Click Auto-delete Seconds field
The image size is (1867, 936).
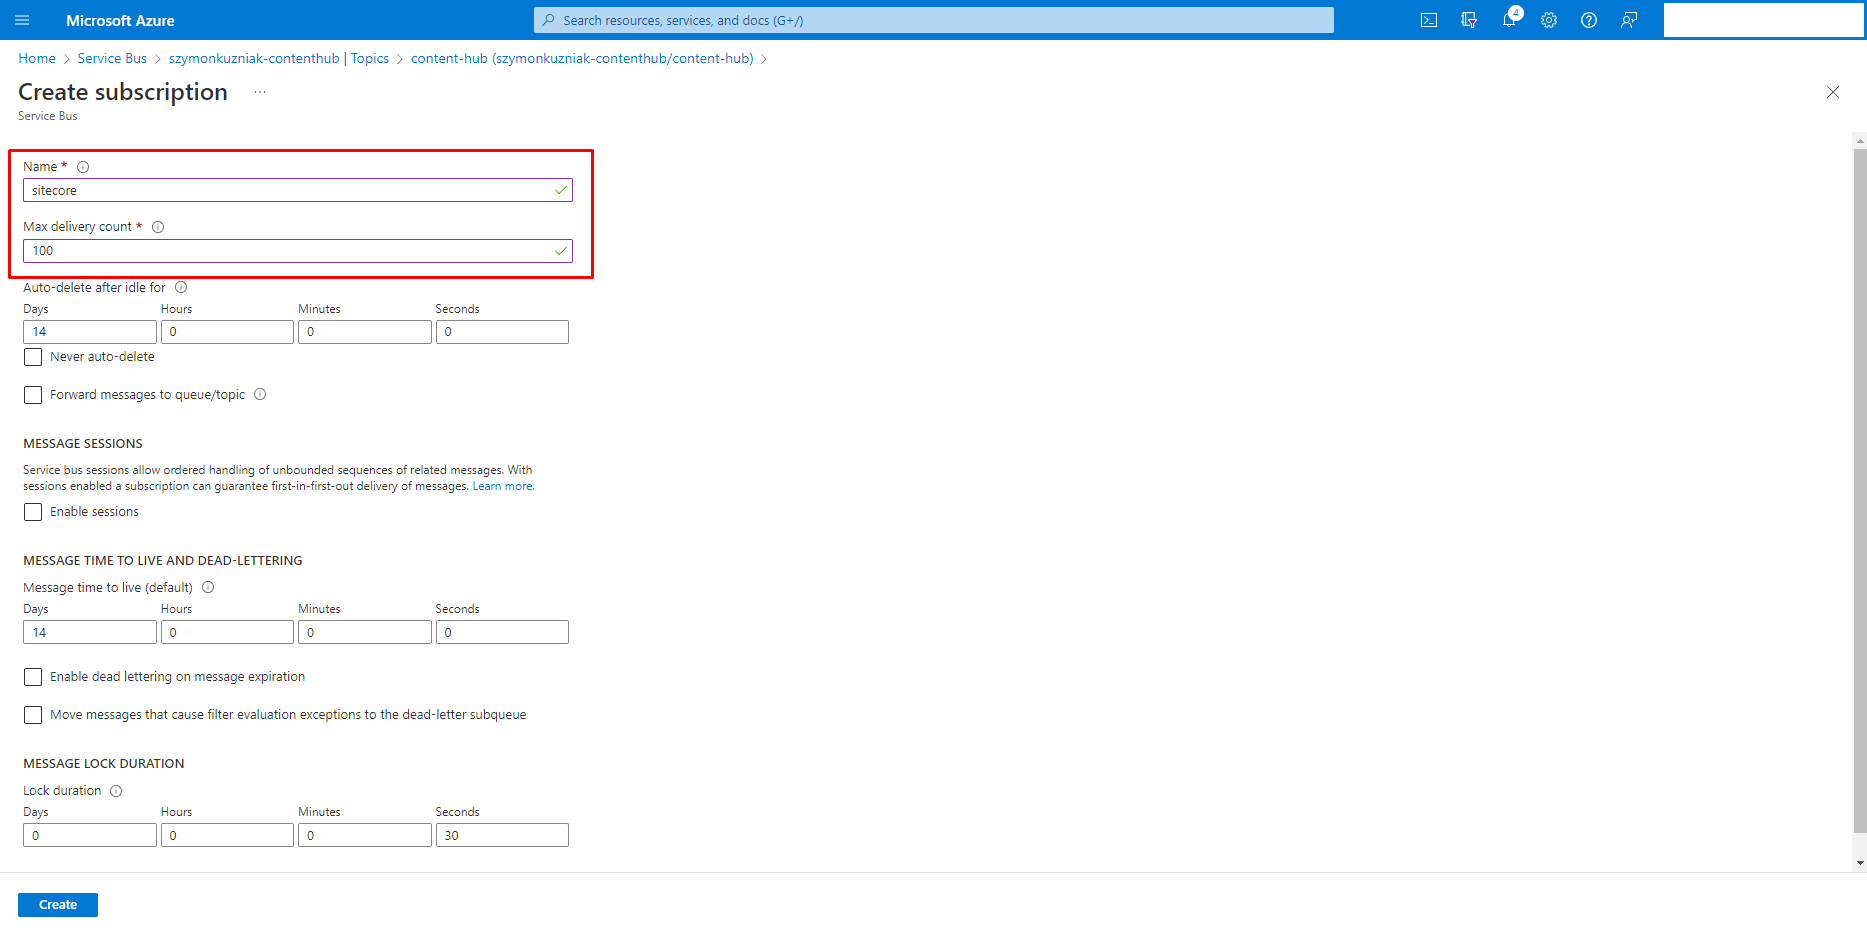[x=502, y=332]
